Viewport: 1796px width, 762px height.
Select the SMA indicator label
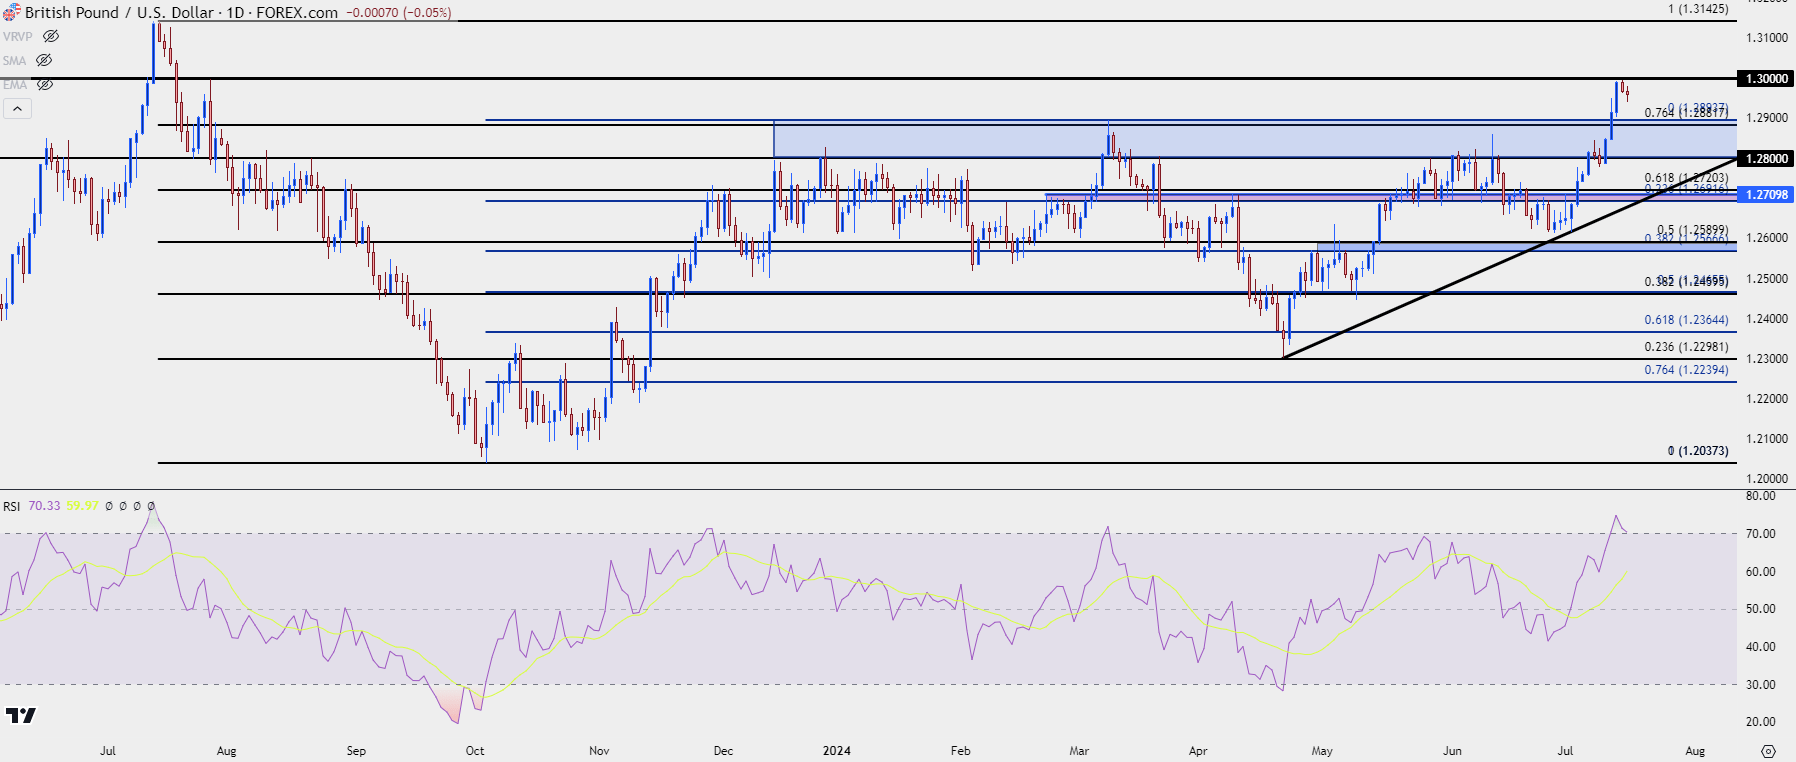(14, 60)
